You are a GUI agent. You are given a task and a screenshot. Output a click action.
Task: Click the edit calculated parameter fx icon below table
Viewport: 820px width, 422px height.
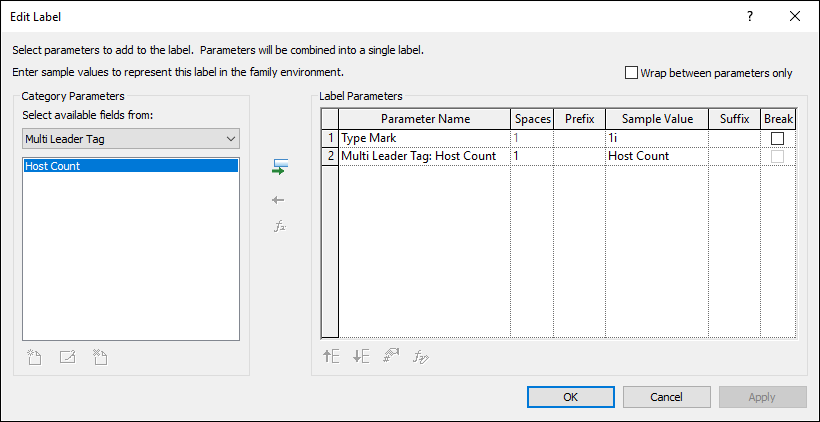point(422,355)
